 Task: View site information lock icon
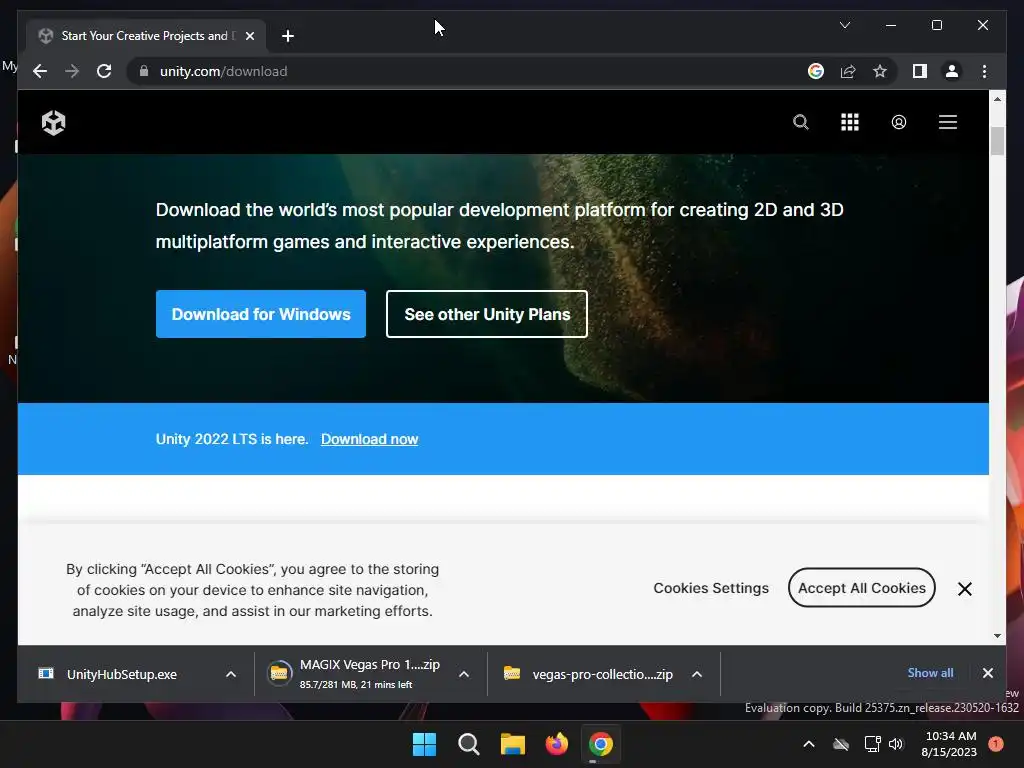[144, 71]
